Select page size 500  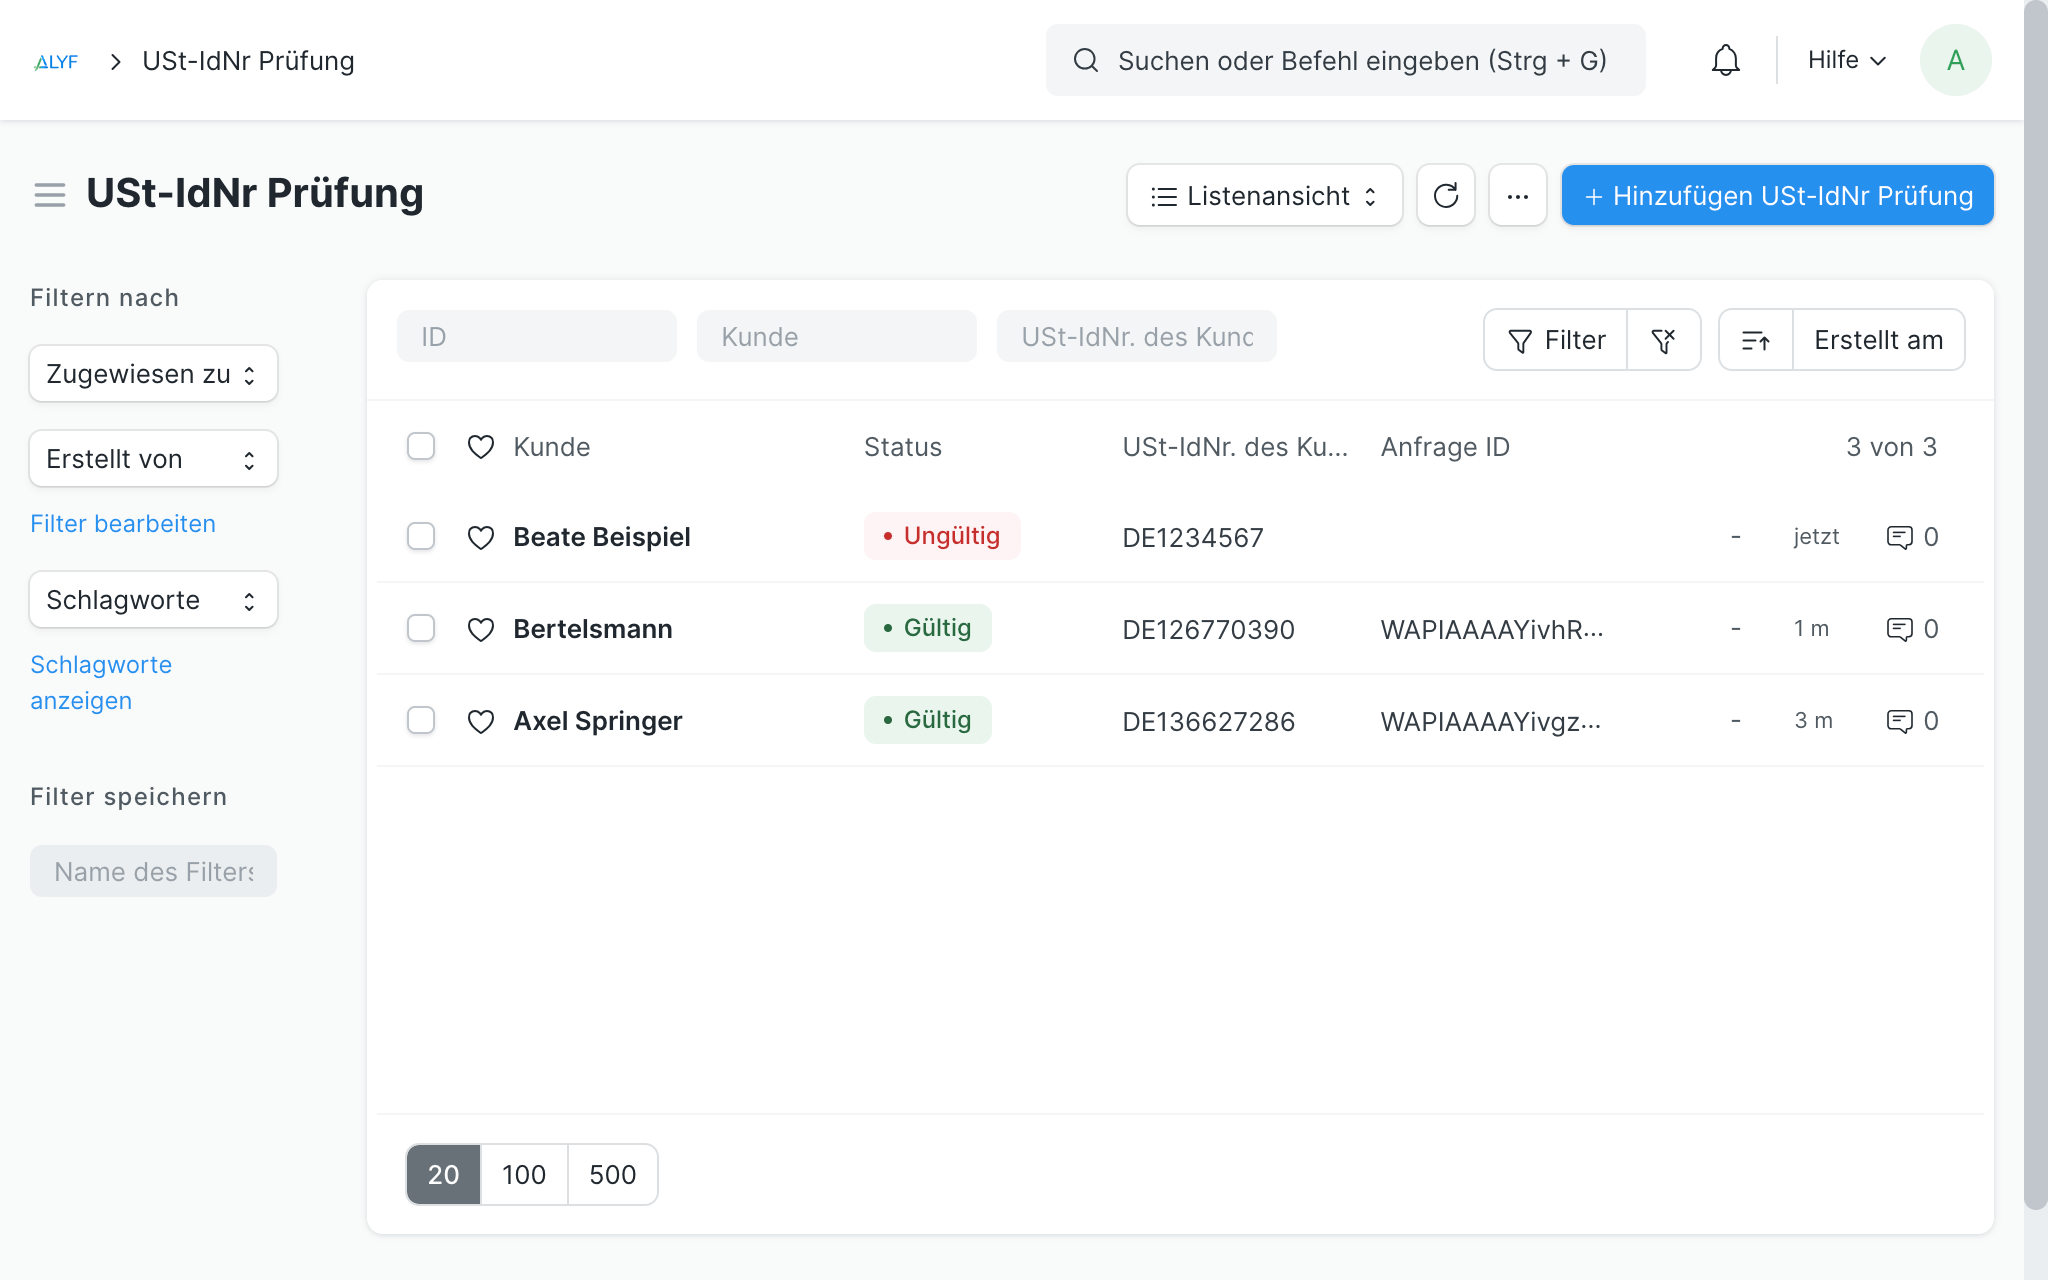pyautogui.click(x=612, y=1175)
